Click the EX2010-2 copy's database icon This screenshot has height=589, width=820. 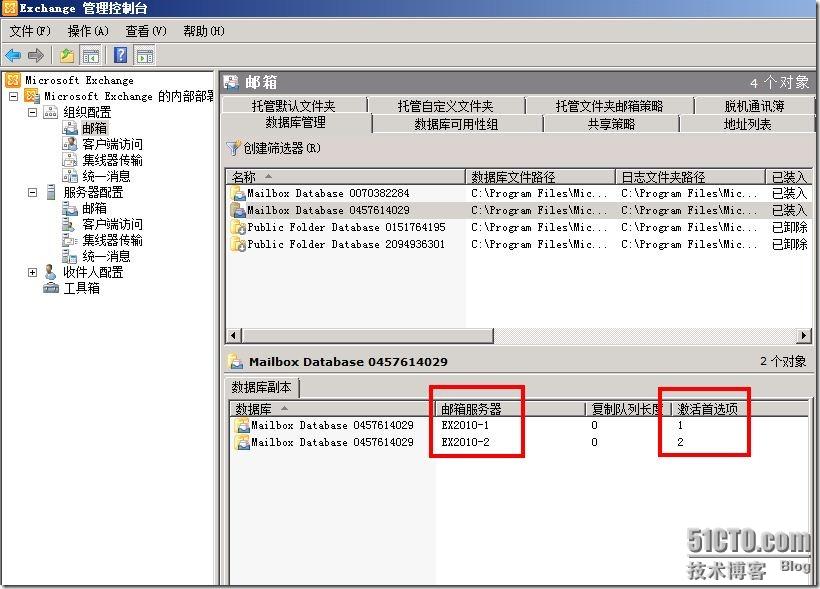coord(242,442)
